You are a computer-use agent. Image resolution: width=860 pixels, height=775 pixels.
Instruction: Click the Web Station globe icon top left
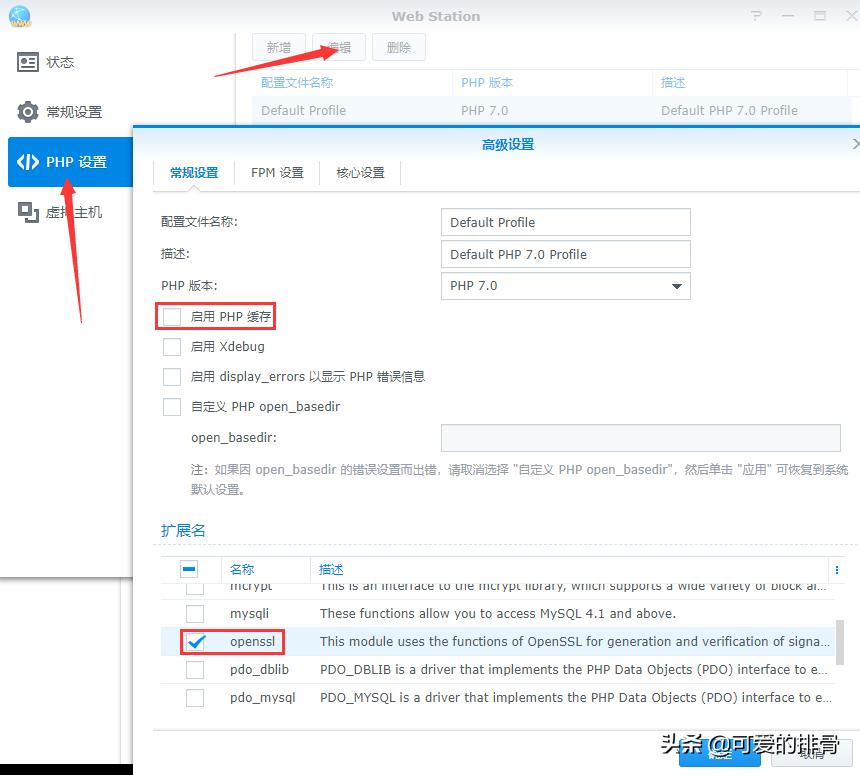tap(20, 16)
